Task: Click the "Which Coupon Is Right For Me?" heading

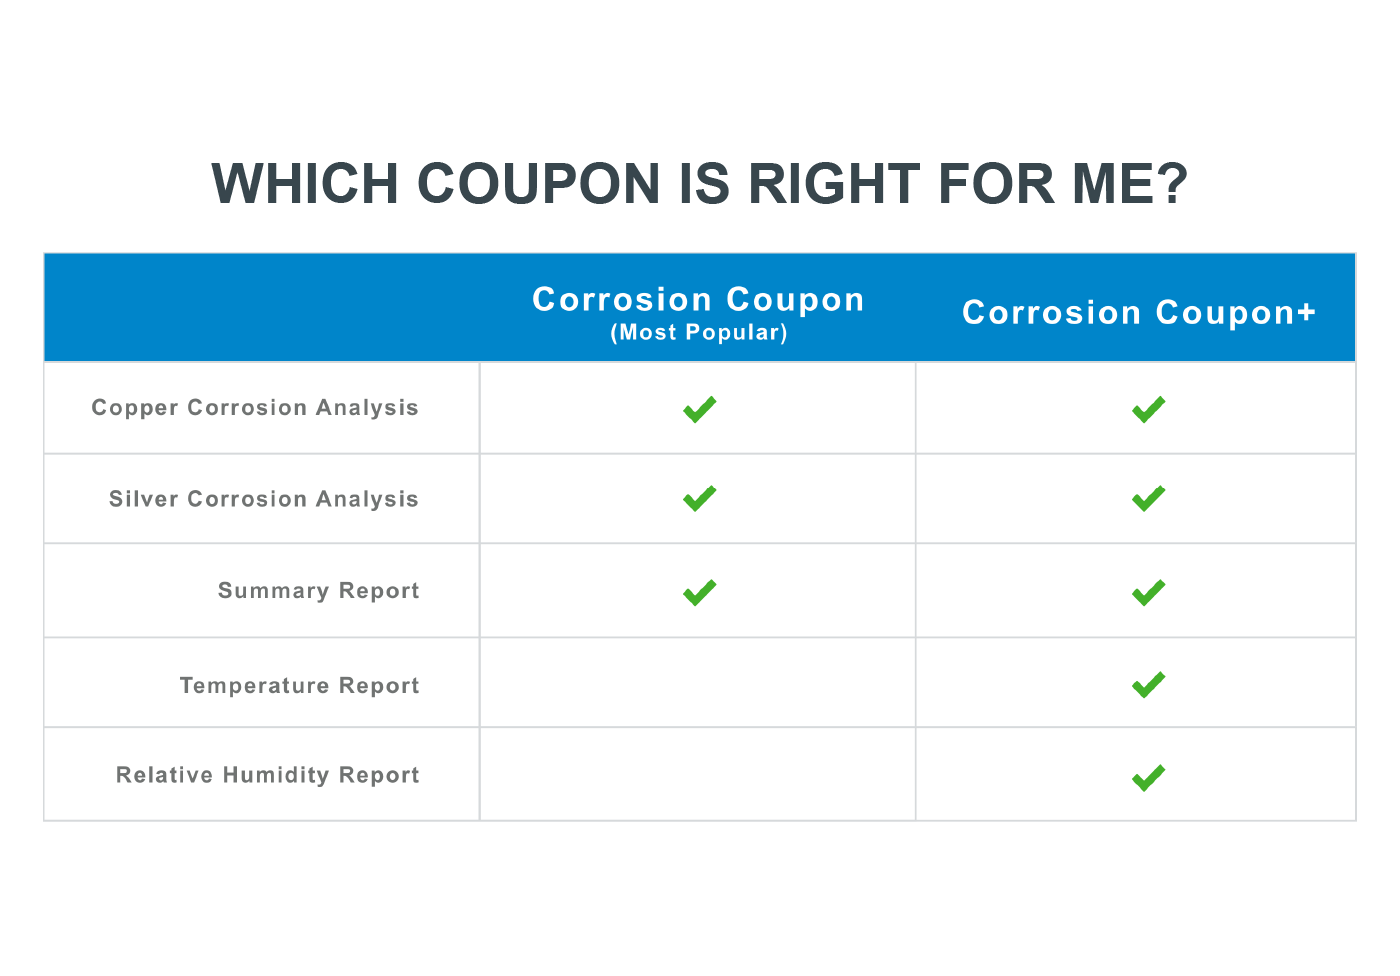Action: 700,184
